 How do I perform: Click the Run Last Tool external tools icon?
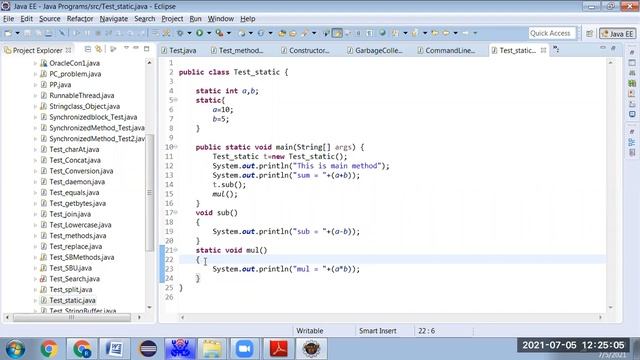click(219, 33)
